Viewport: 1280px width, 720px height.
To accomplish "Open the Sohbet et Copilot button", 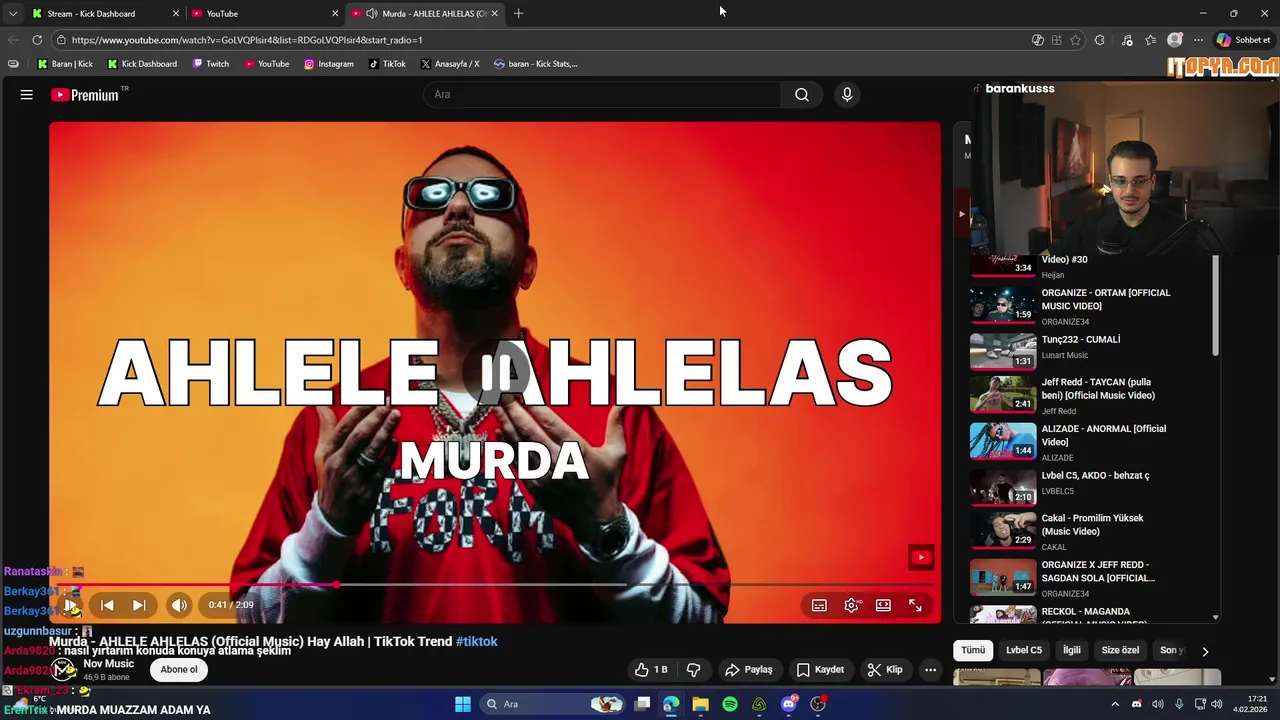I will [1244, 40].
